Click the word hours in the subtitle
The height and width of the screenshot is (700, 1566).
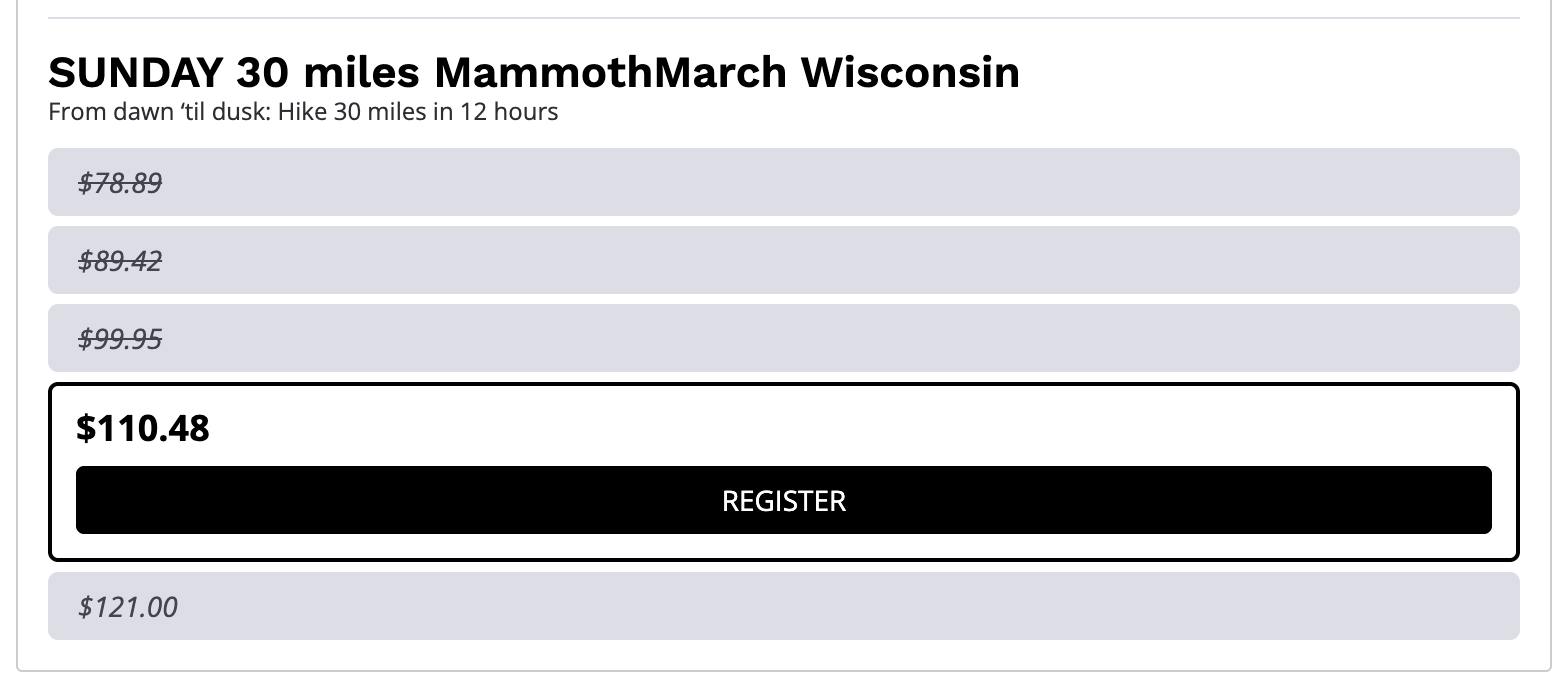(525, 111)
